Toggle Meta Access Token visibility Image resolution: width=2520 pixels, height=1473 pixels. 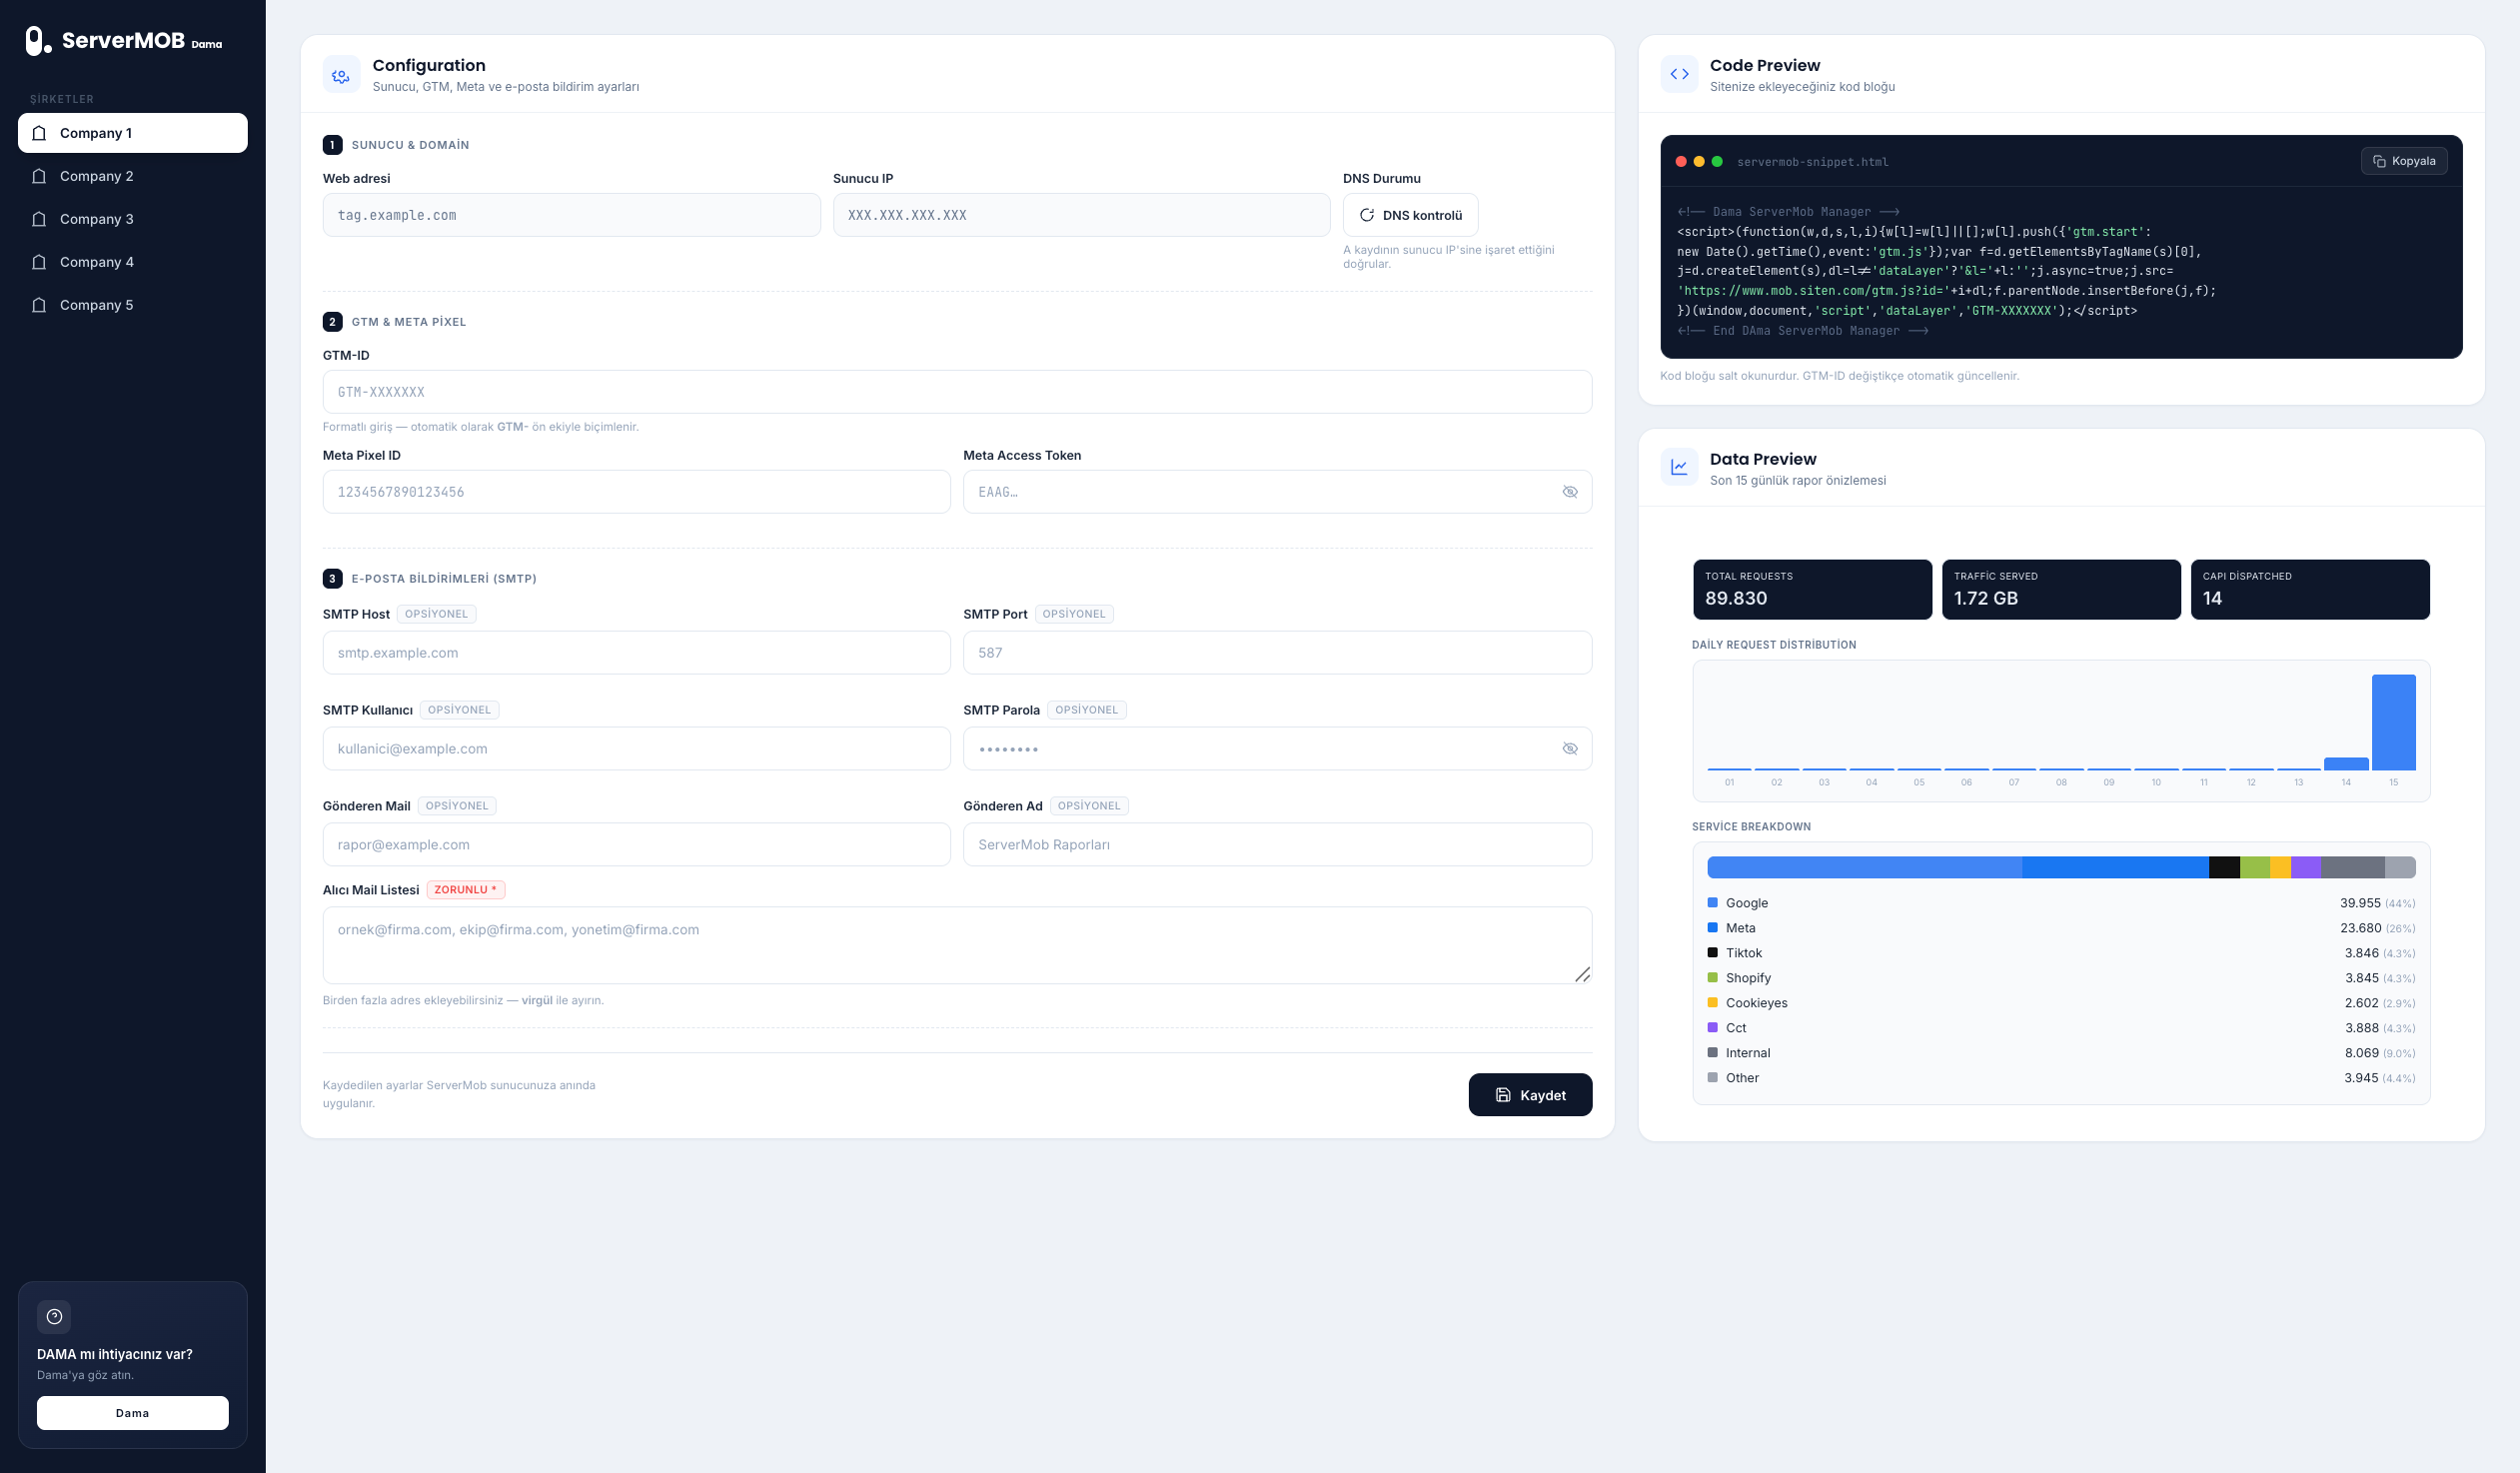(1570, 492)
